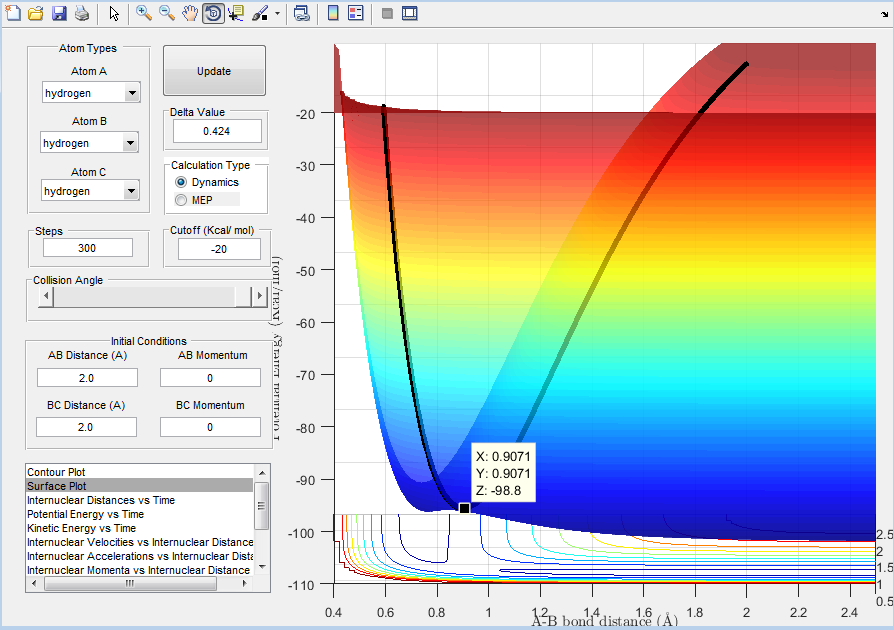
Task: Select the Dynamics calculation type
Action: [181, 182]
